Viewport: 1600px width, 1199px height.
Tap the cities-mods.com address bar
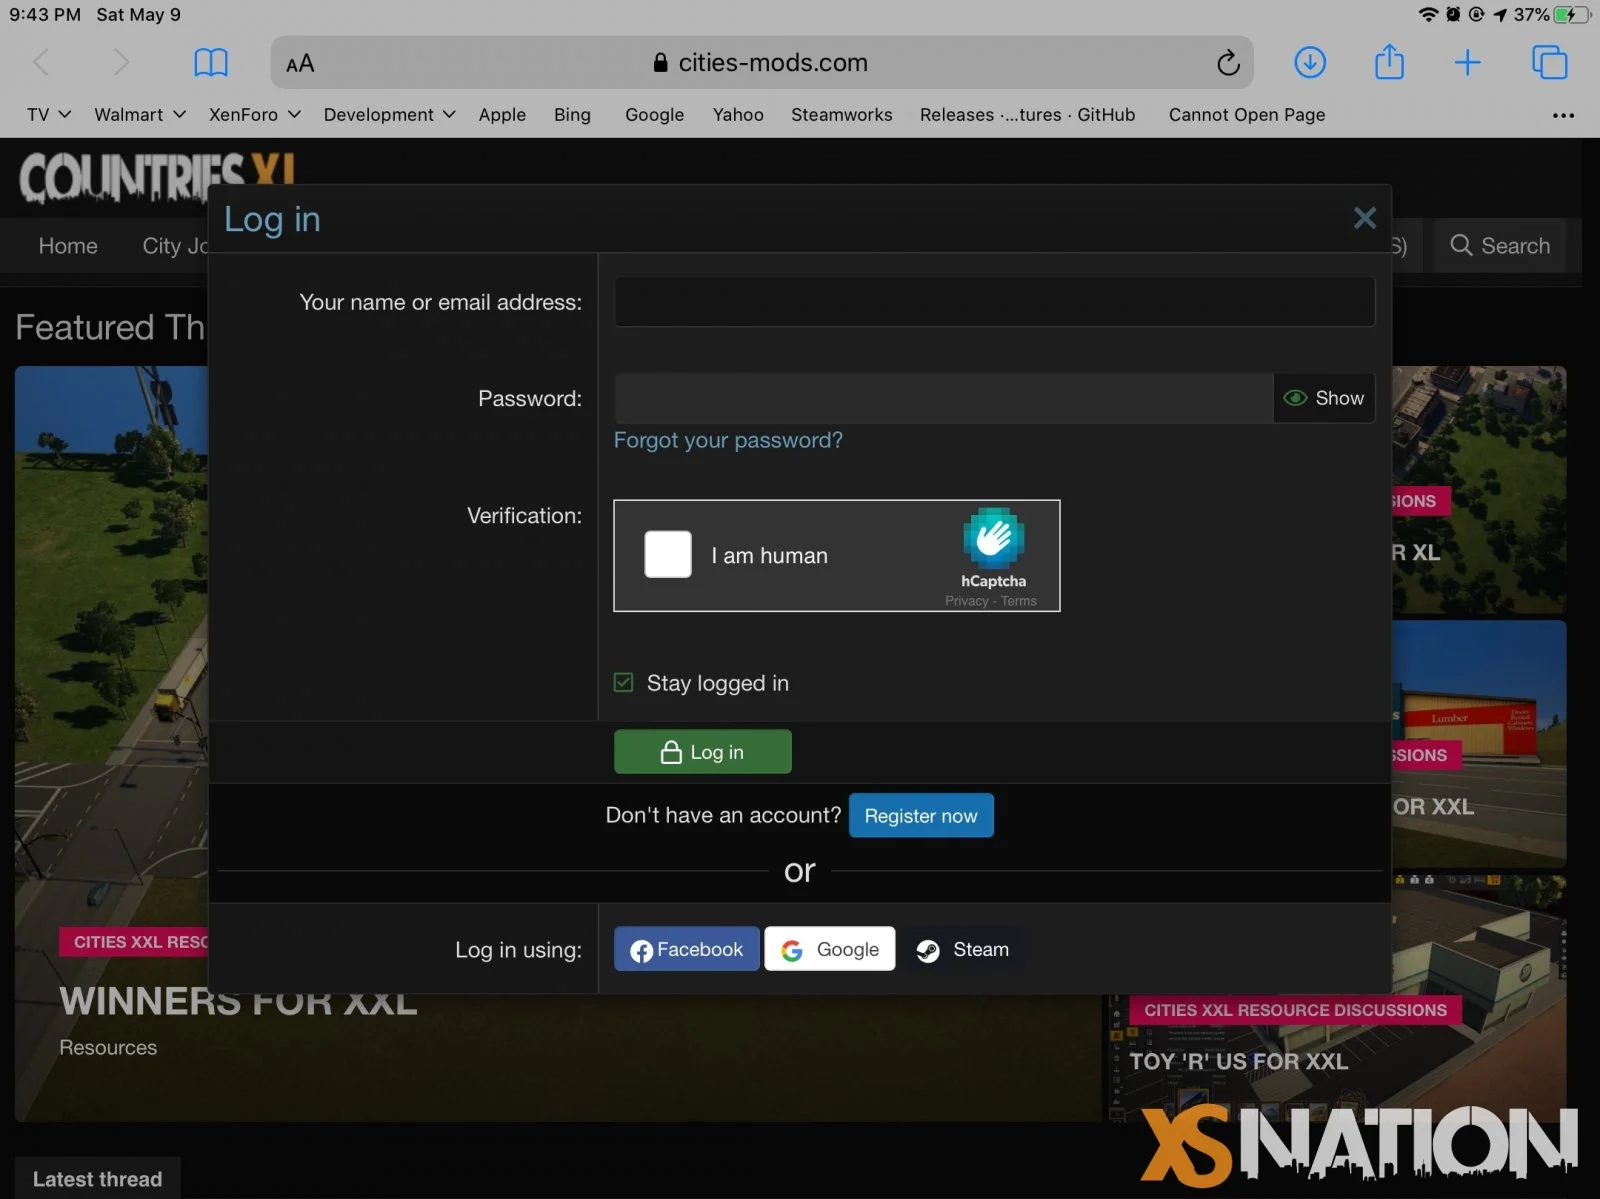(760, 63)
